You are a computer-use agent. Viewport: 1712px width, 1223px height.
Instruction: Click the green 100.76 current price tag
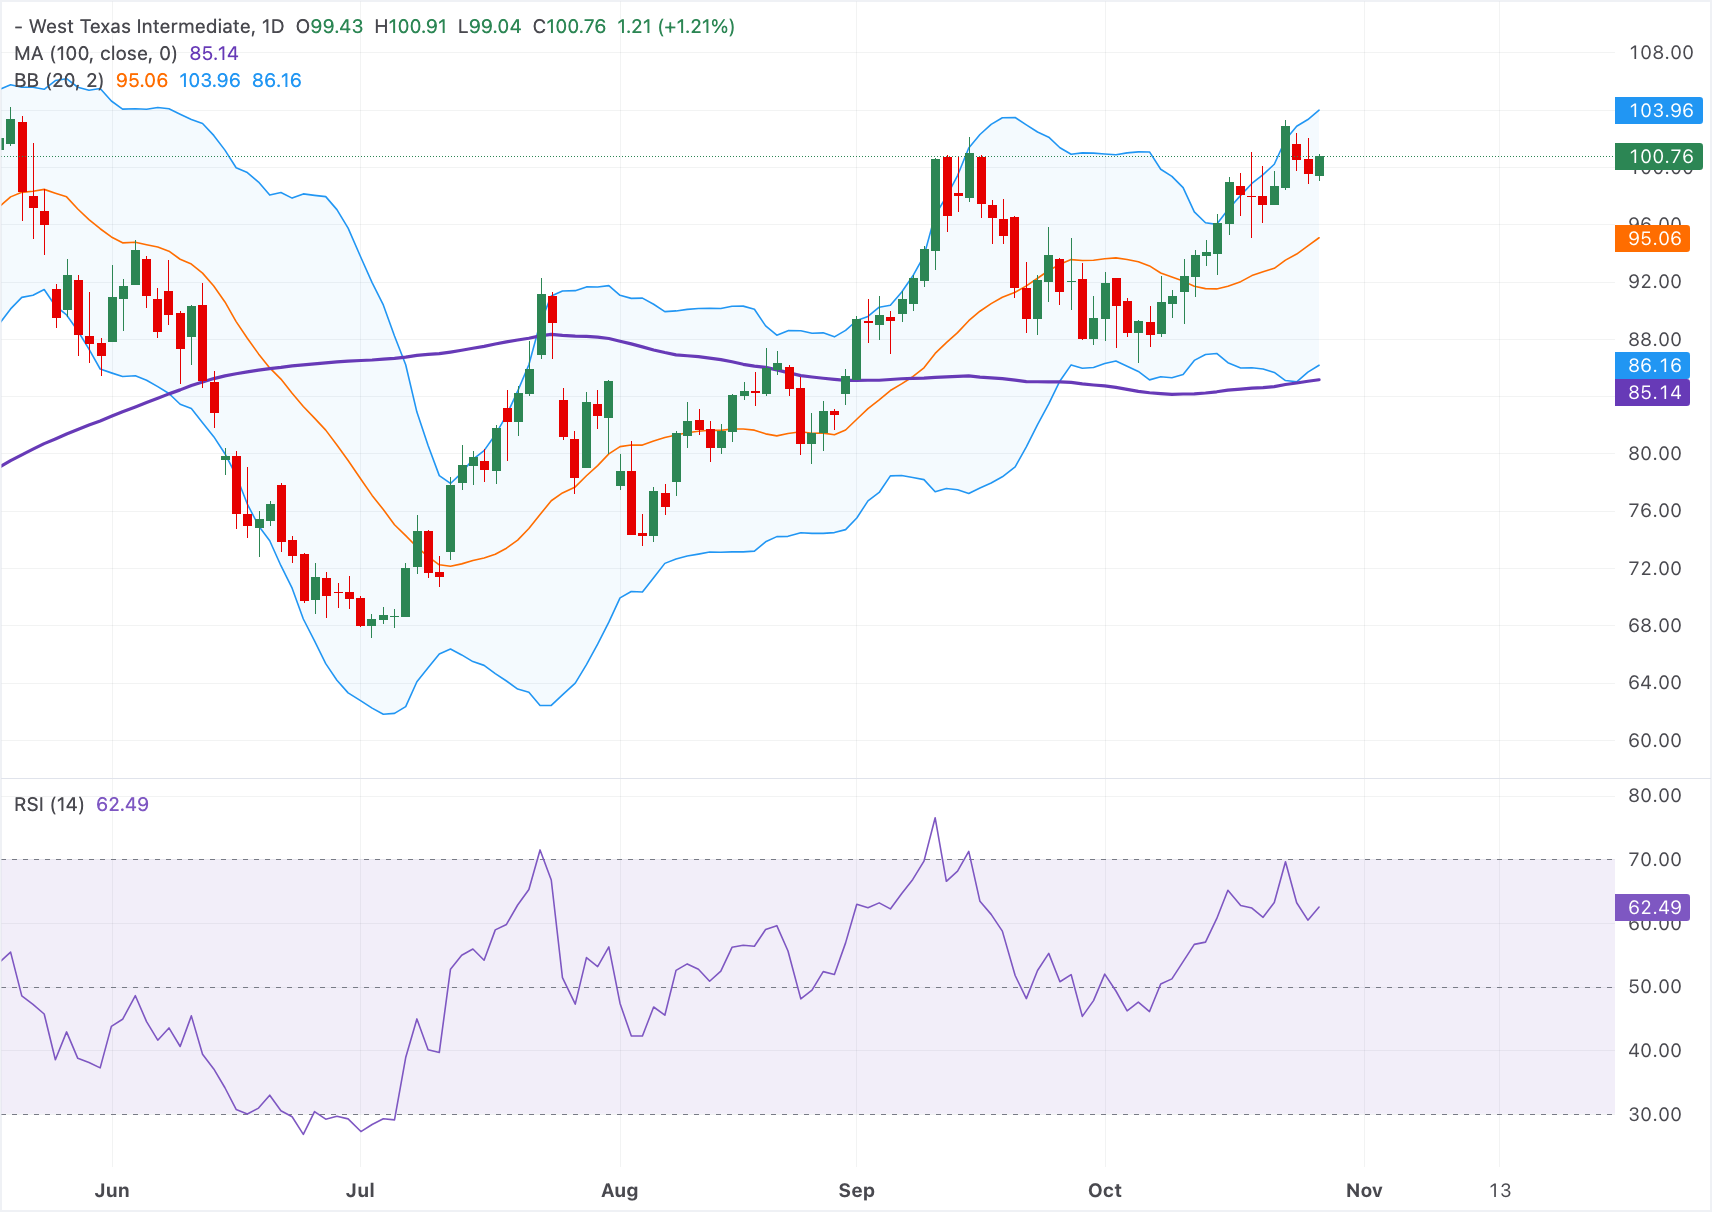click(x=1659, y=157)
